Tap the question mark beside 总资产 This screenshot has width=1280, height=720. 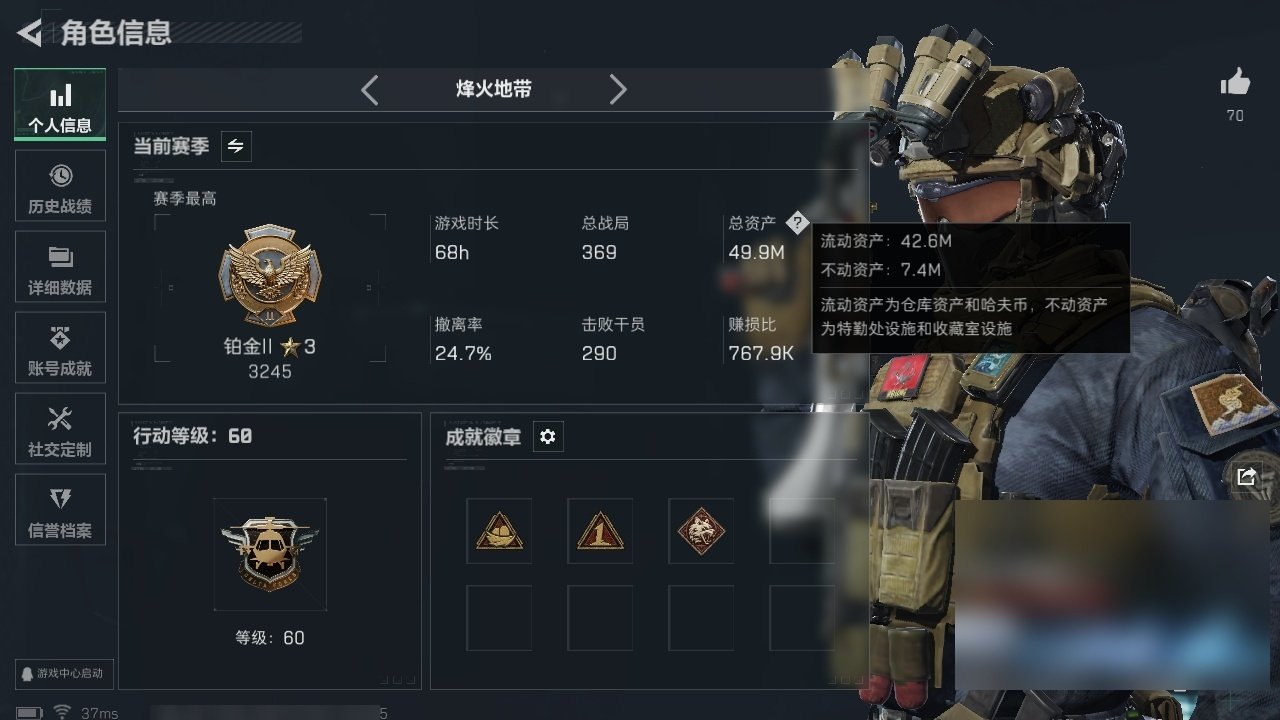796,223
